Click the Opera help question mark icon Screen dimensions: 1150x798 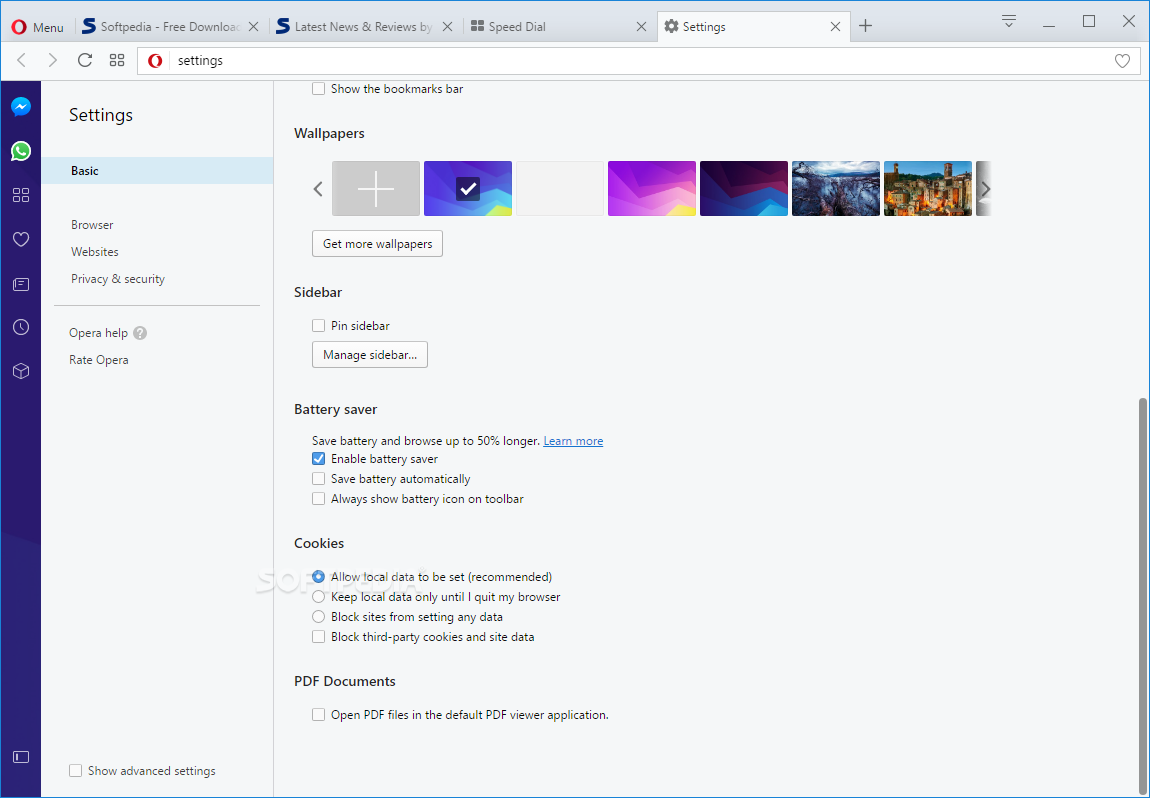point(140,333)
